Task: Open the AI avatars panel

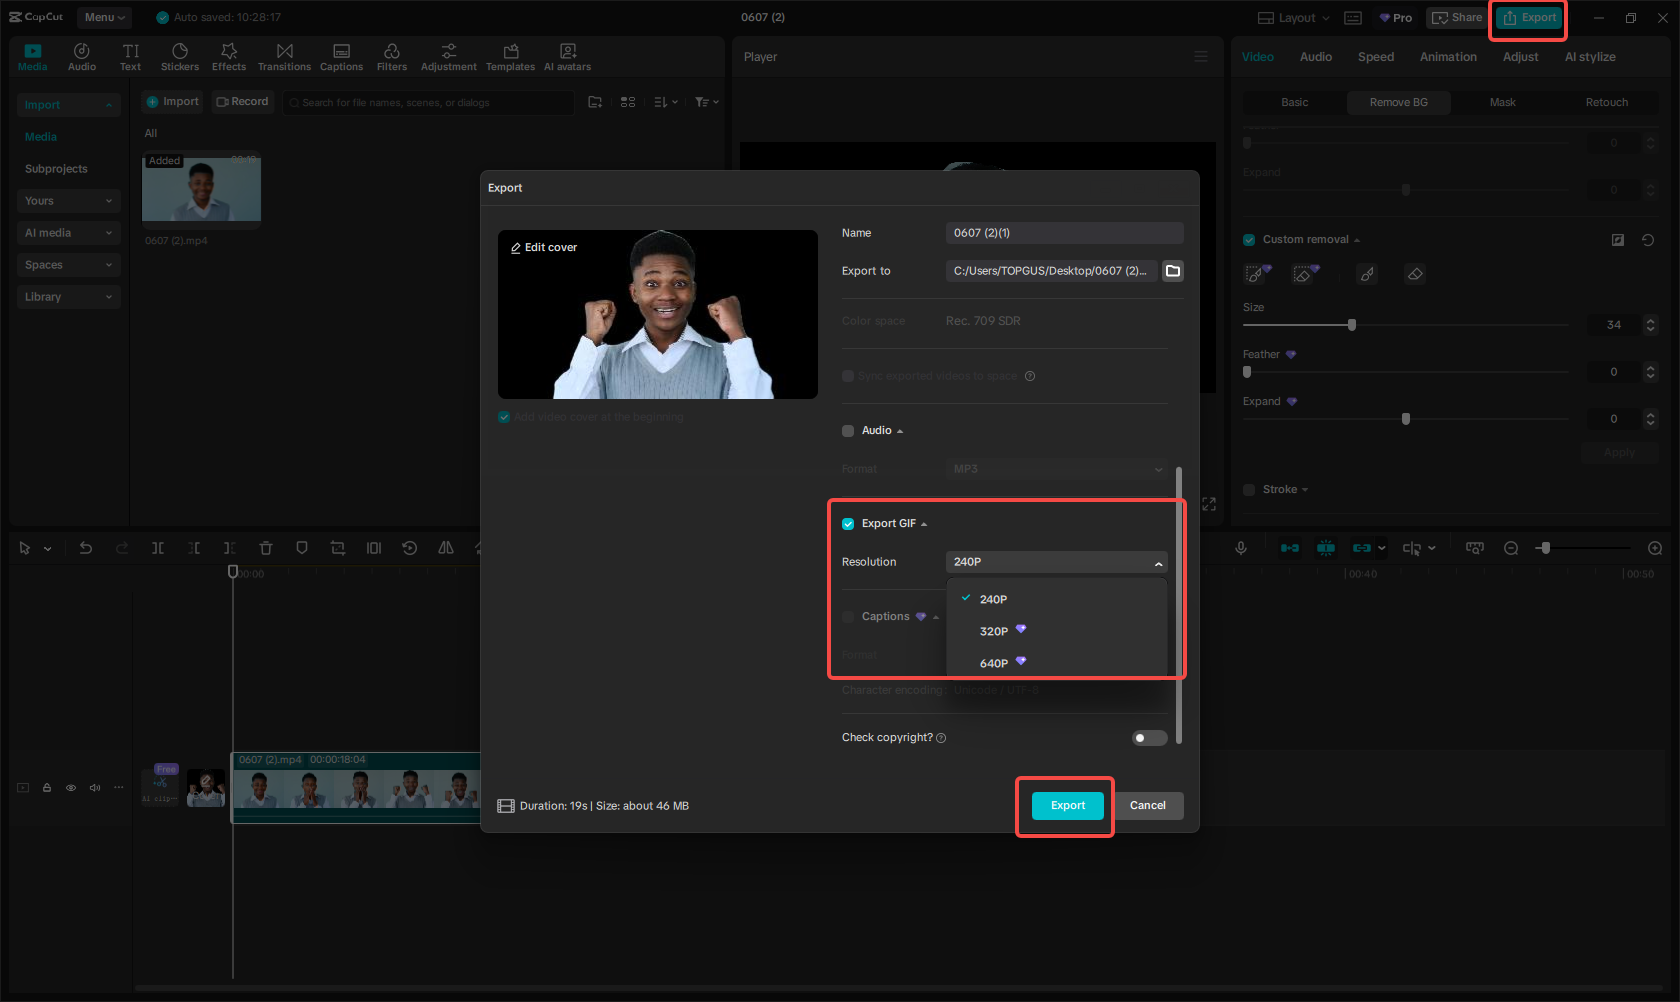Action: click(x=567, y=55)
